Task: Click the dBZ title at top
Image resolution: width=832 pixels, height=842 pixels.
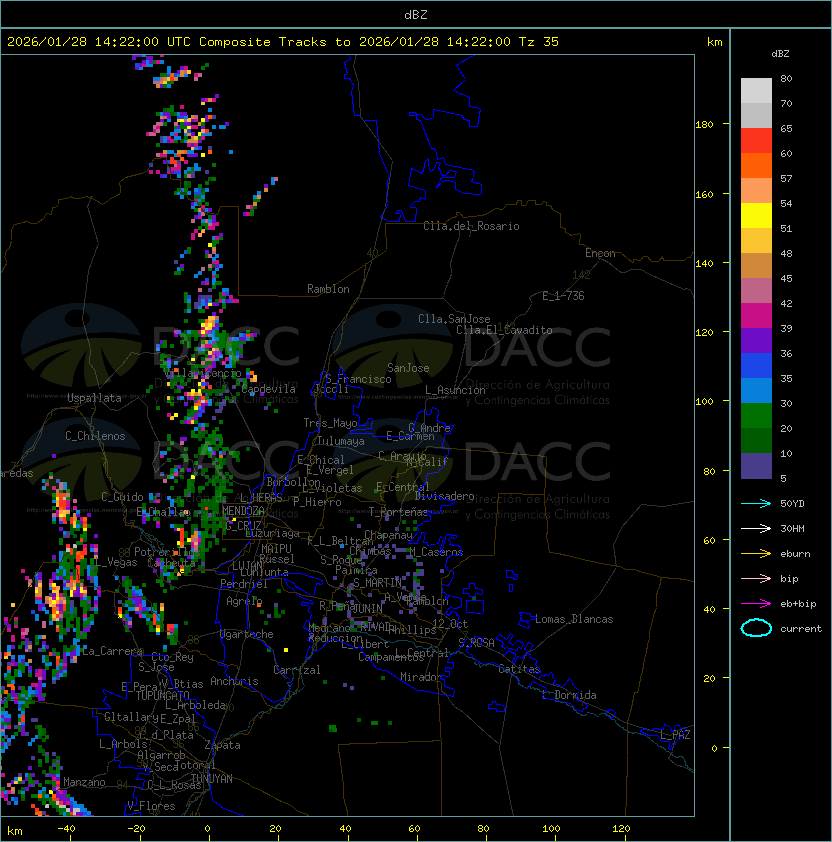Action: 416,14
